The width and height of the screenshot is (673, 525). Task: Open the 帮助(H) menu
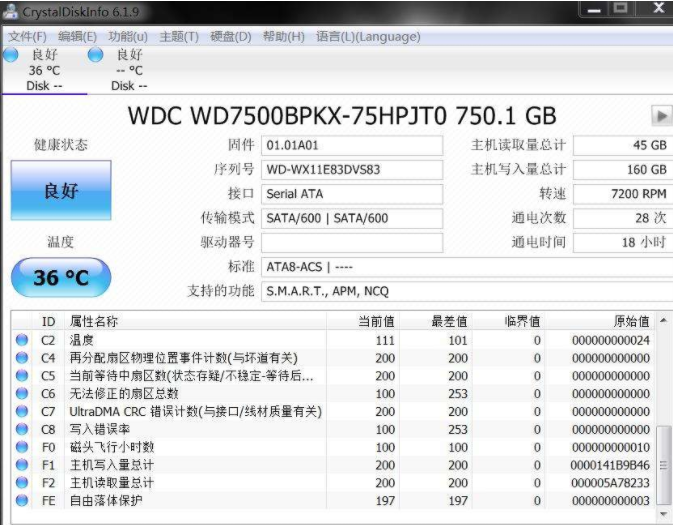(x=283, y=37)
